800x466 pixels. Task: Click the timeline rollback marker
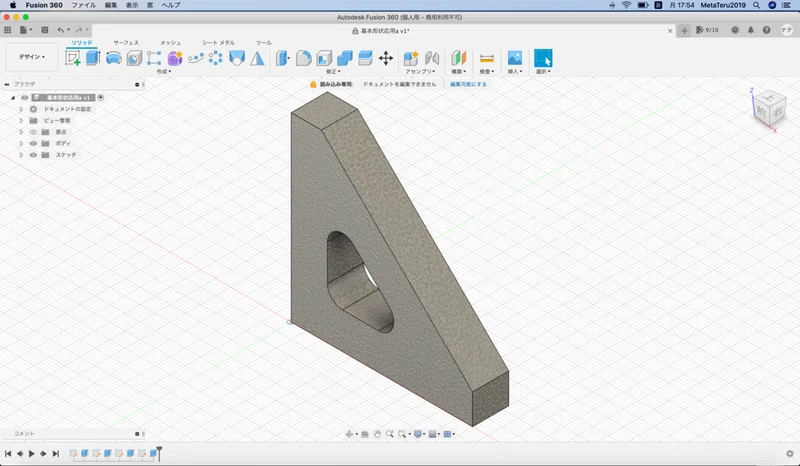tap(159, 452)
